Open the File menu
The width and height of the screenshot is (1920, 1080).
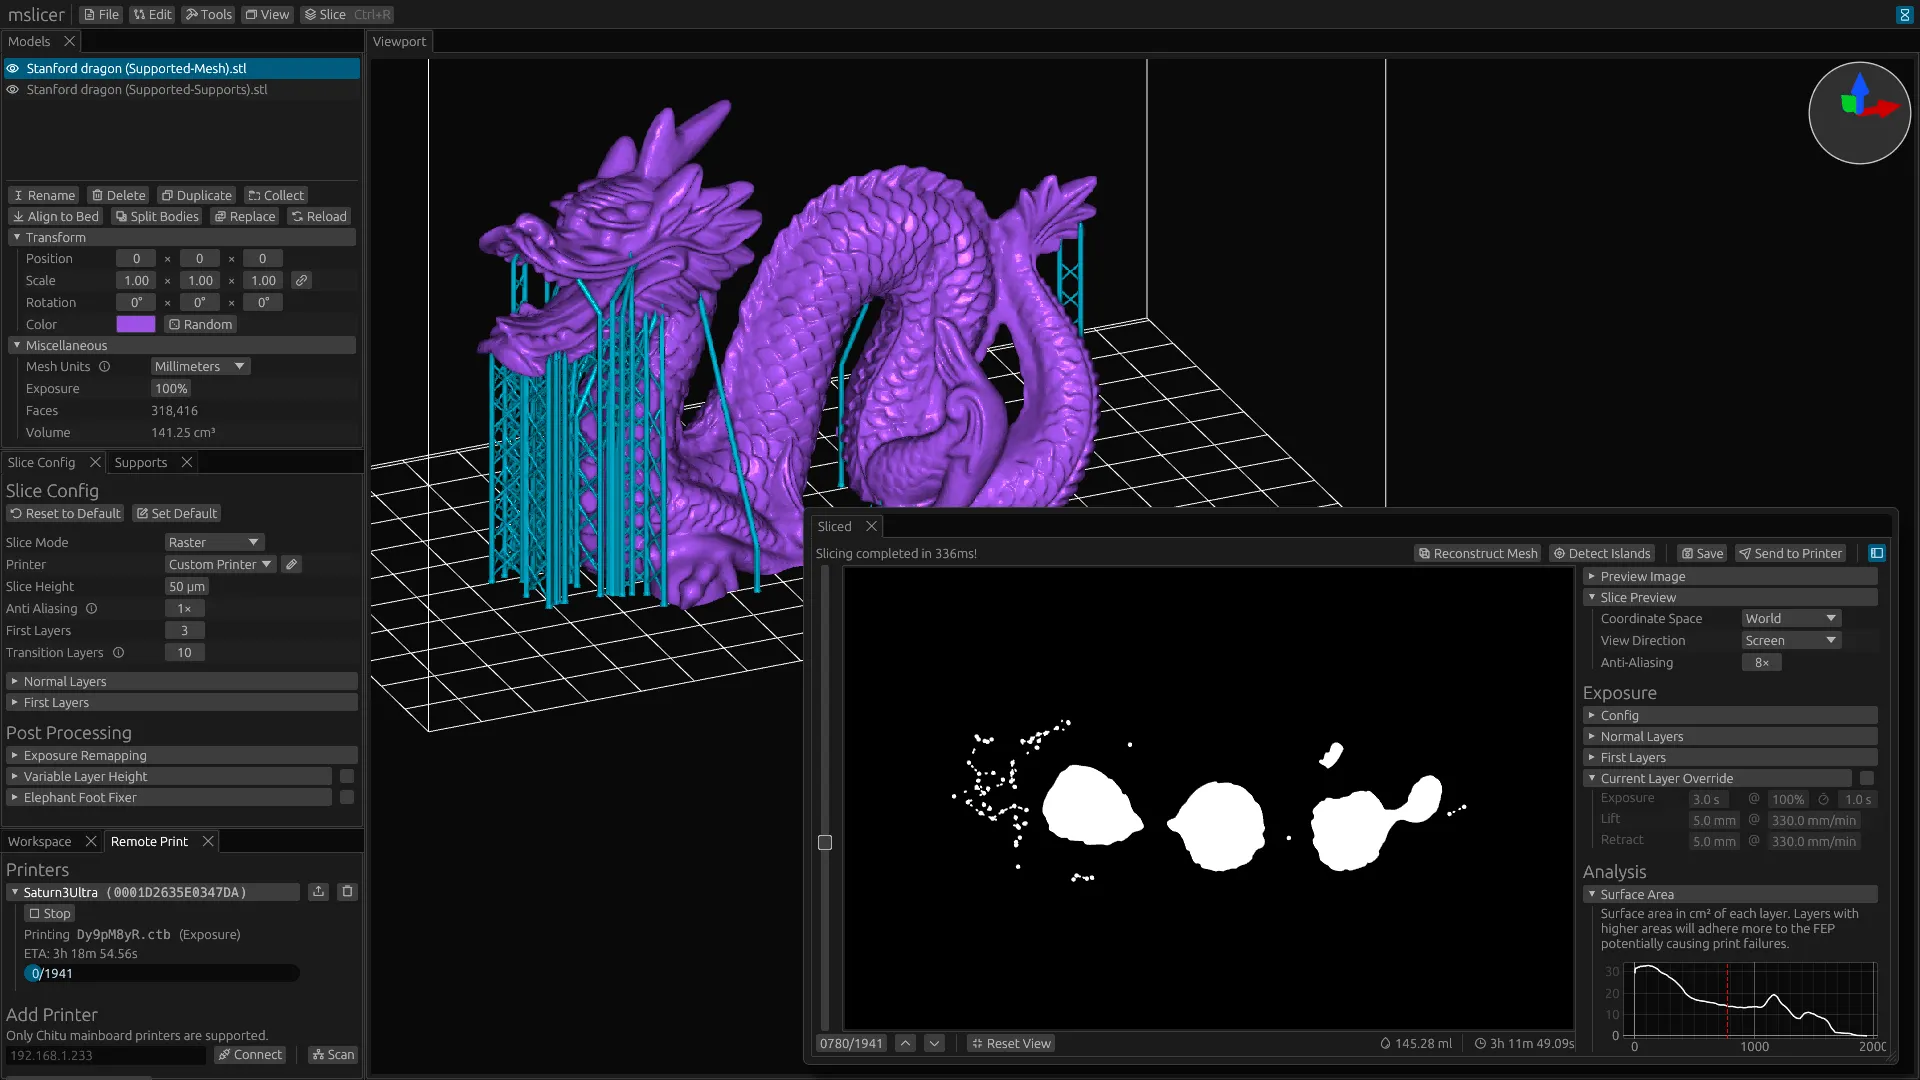[x=100, y=15]
